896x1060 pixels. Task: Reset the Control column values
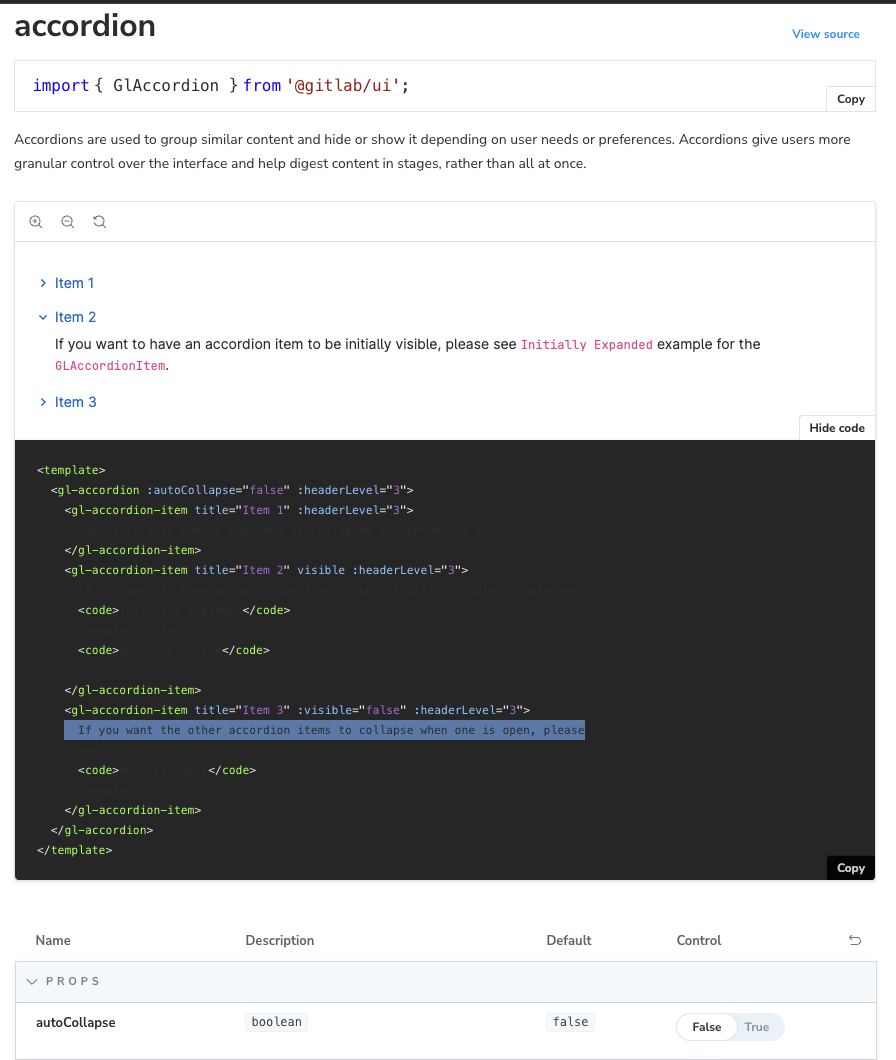(x=855, y=940)
